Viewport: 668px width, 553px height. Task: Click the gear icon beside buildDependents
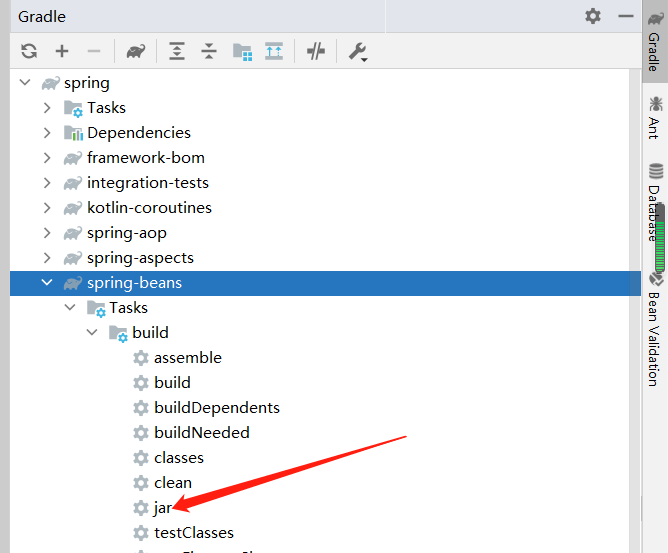click(x=141, y=408)
